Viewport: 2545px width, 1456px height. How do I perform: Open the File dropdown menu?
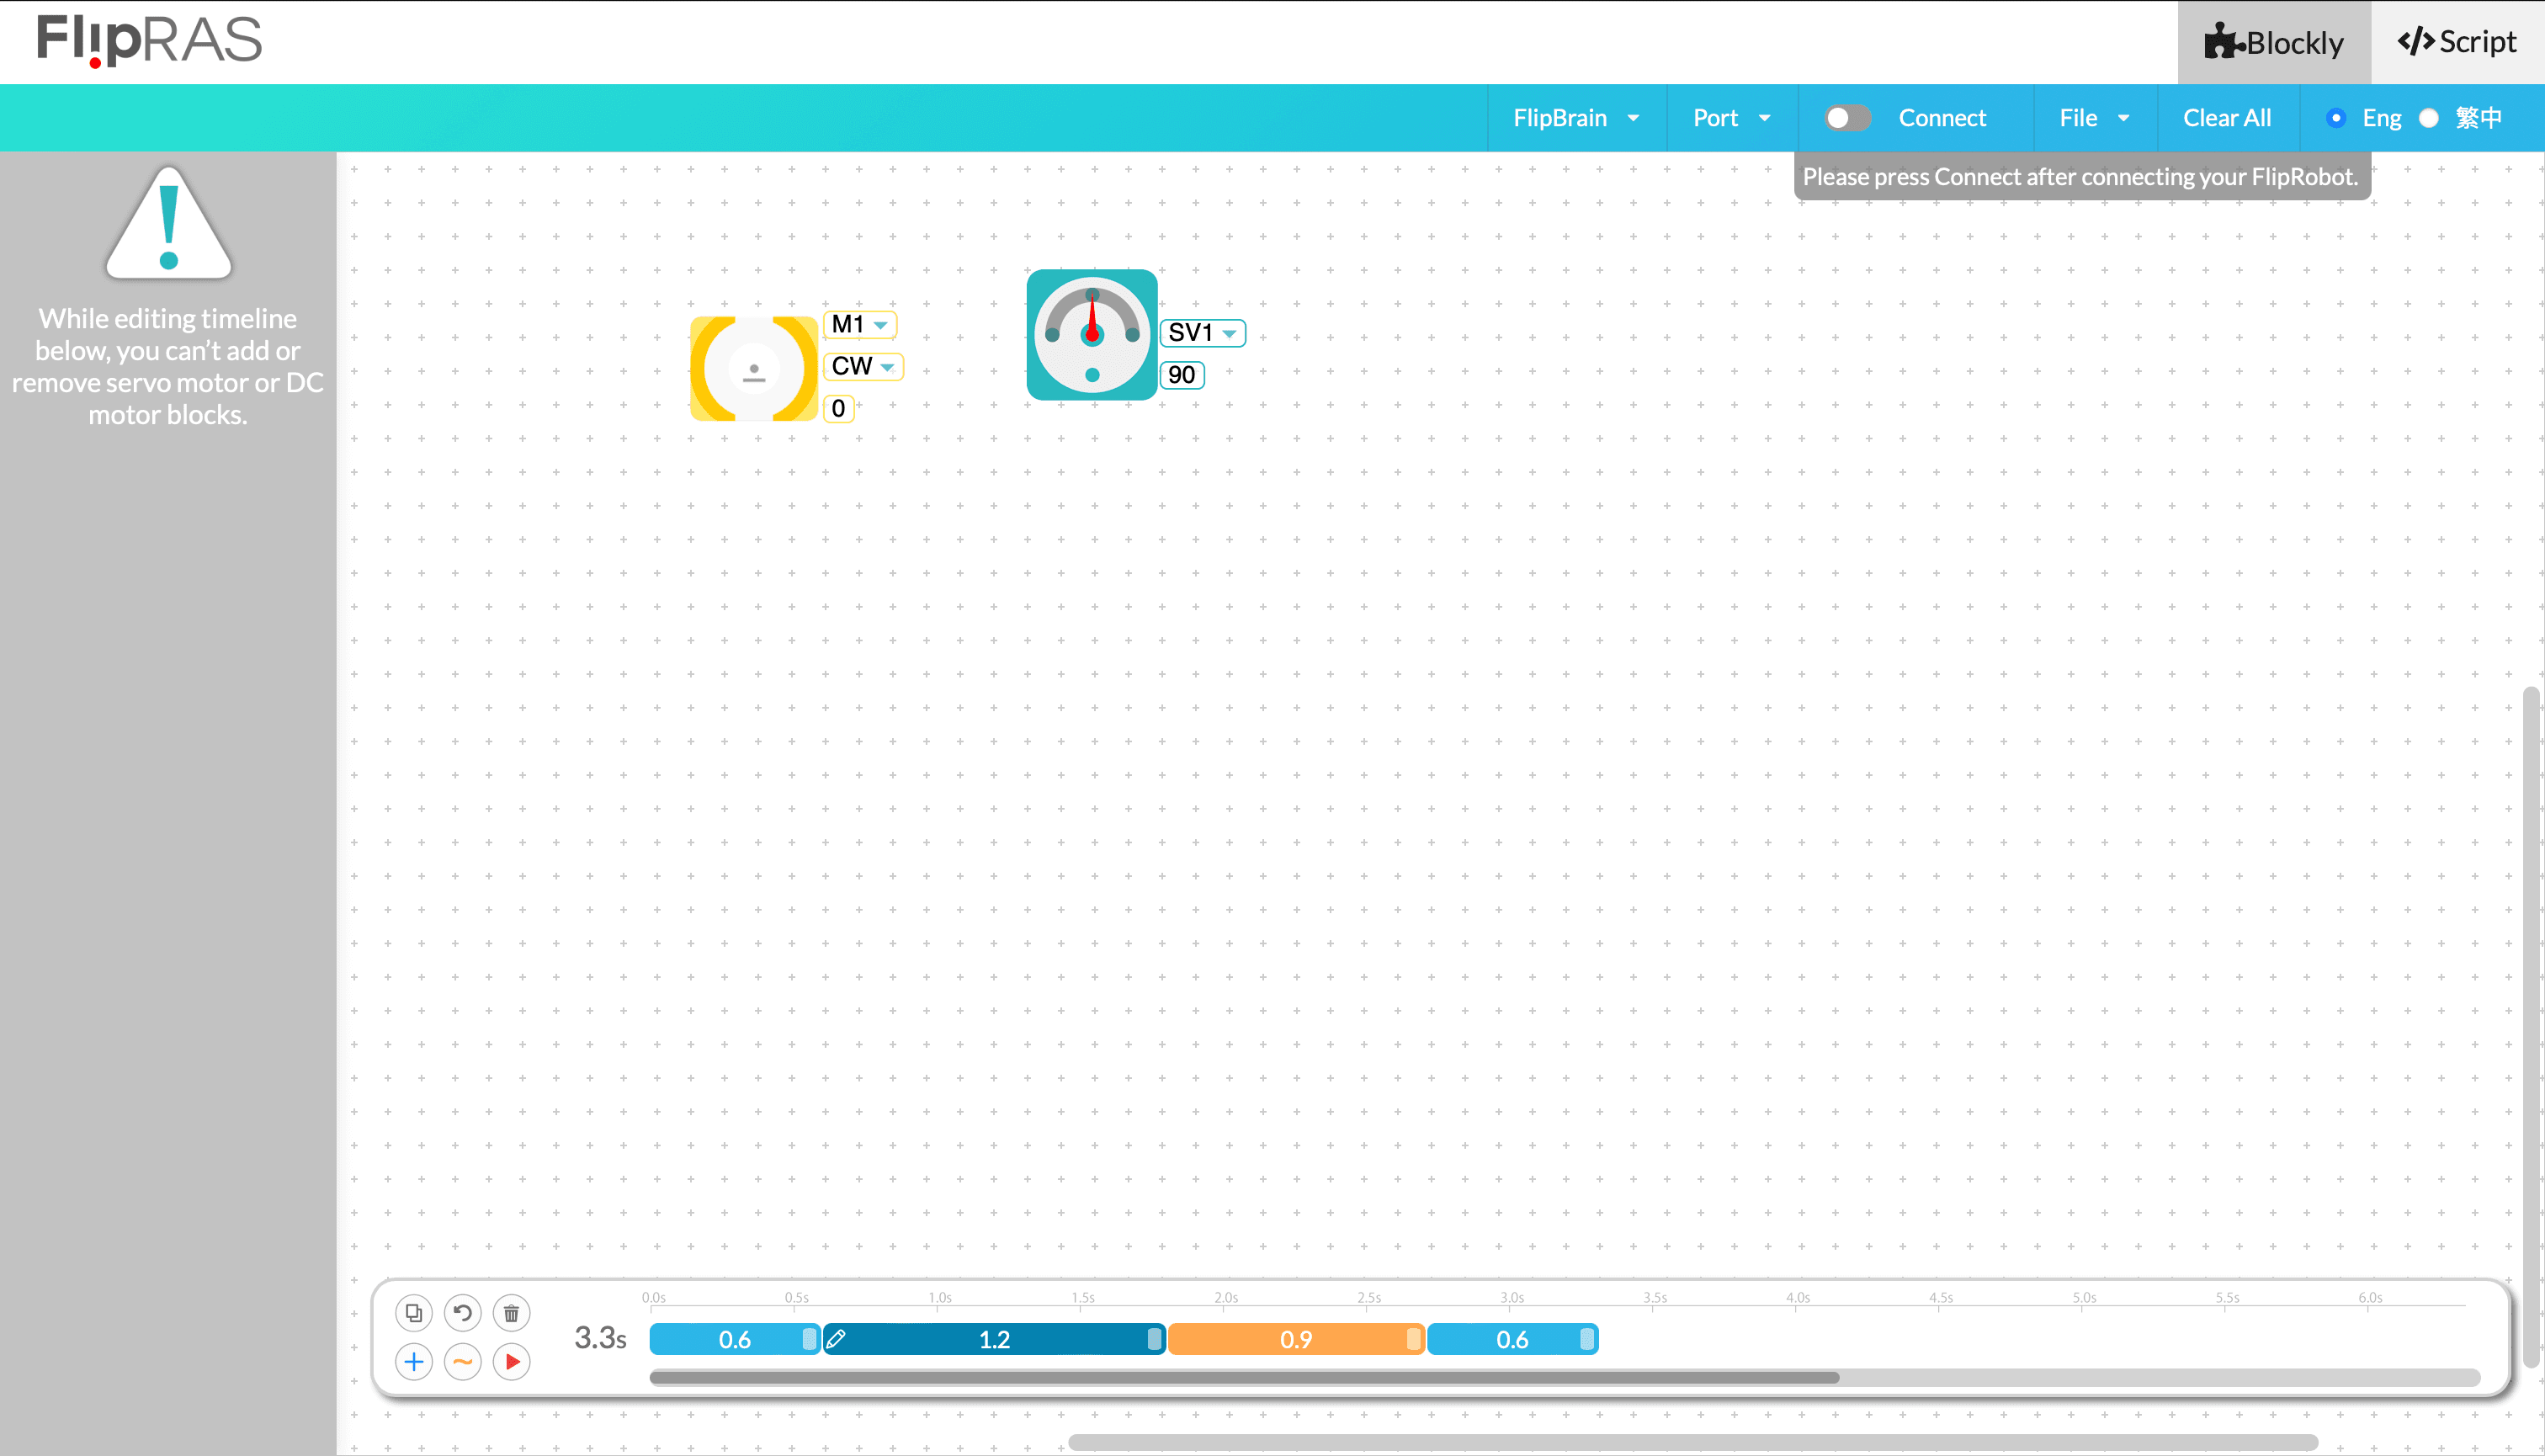(x=2095, y=118)
